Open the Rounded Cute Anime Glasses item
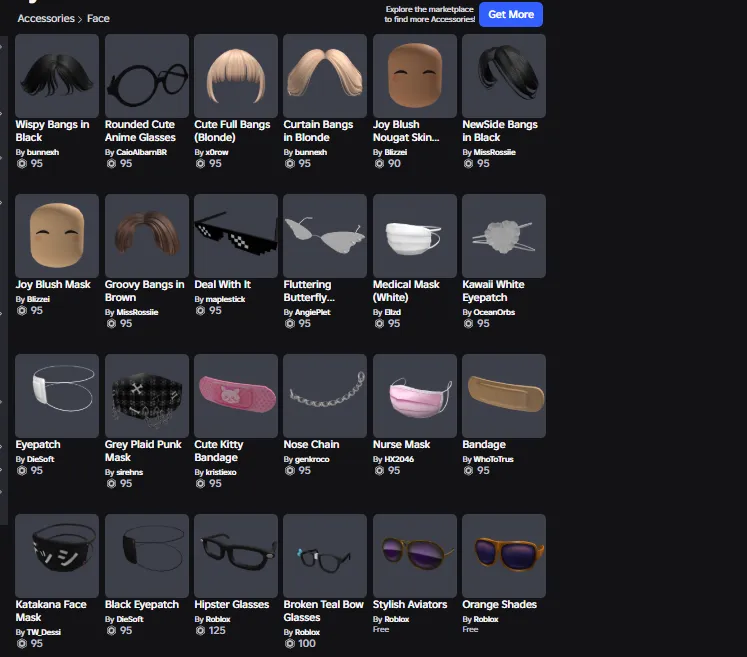The image size is (747, 657). tap(147, 76)
